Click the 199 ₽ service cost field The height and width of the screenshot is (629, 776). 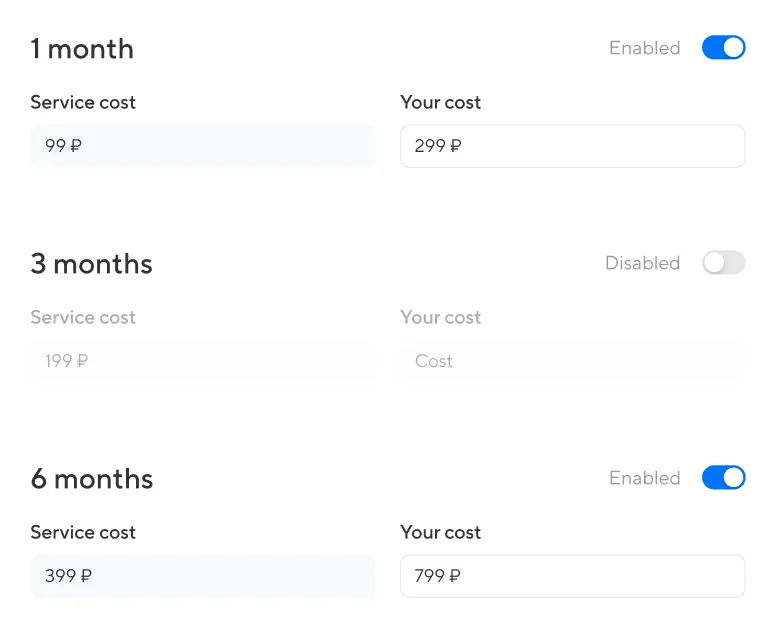point(202,361)
